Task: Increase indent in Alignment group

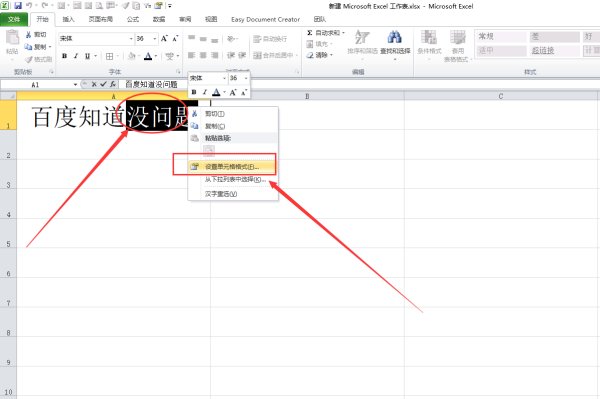Action: [x=242, y=55]
